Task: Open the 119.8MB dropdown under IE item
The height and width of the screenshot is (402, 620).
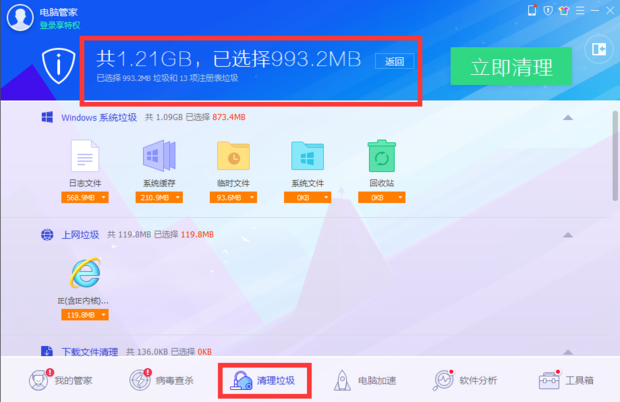Action: (85, 315)
